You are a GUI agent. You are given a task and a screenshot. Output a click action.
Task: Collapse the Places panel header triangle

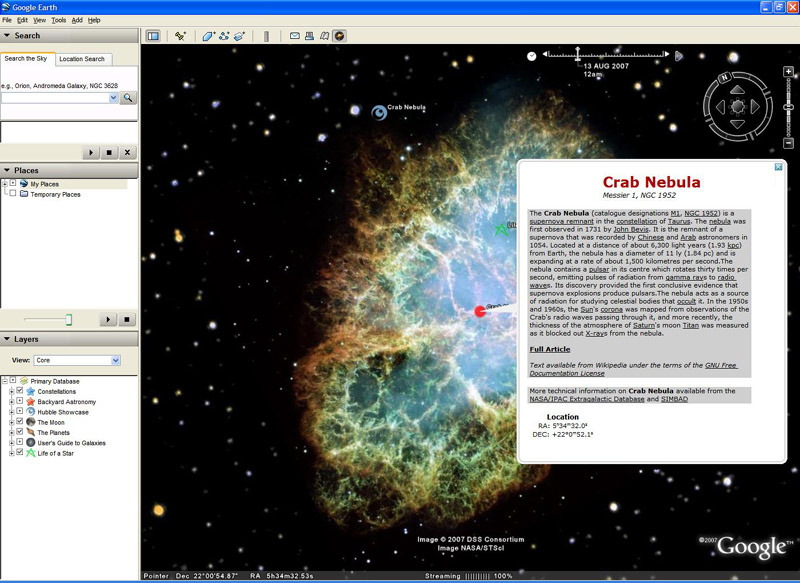click(x=7, y=170)
